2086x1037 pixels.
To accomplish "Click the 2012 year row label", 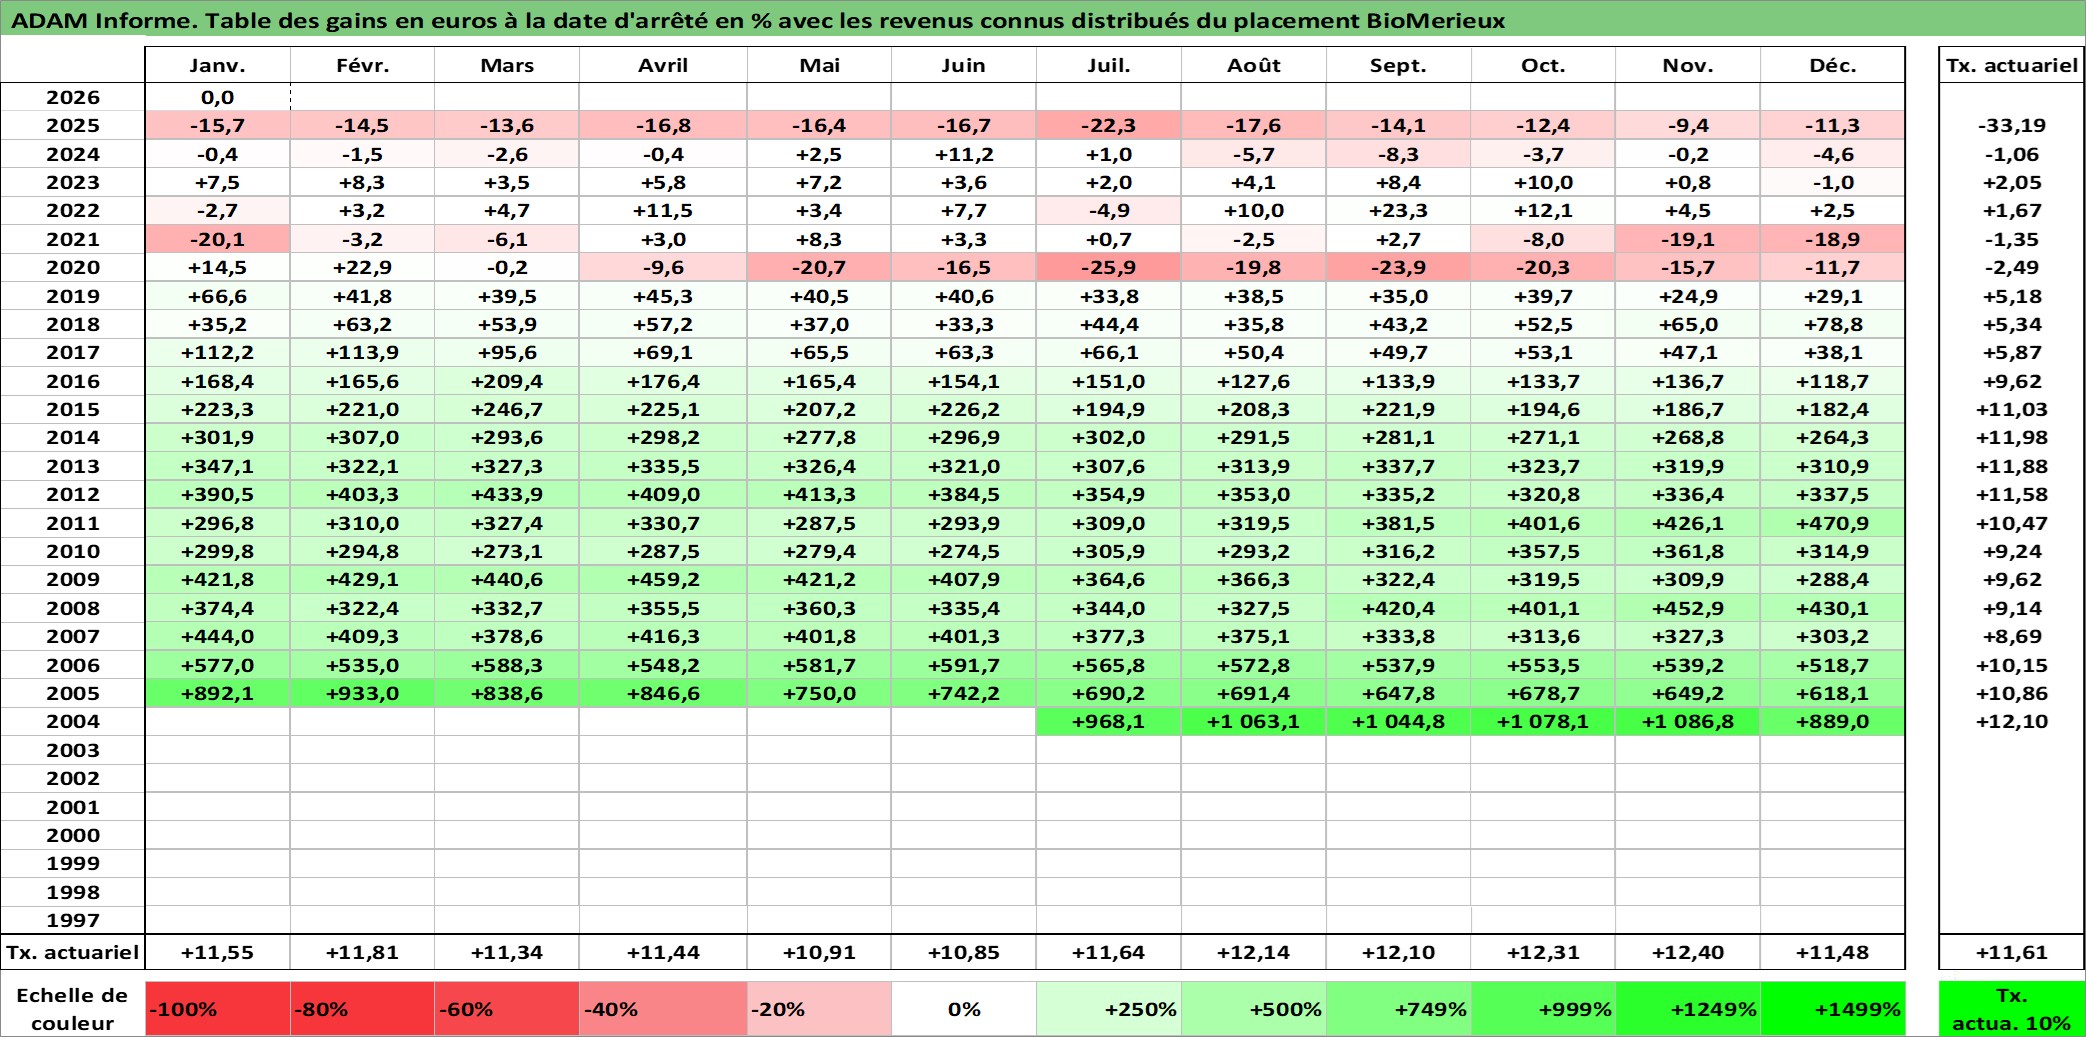I will pos(73,494).
